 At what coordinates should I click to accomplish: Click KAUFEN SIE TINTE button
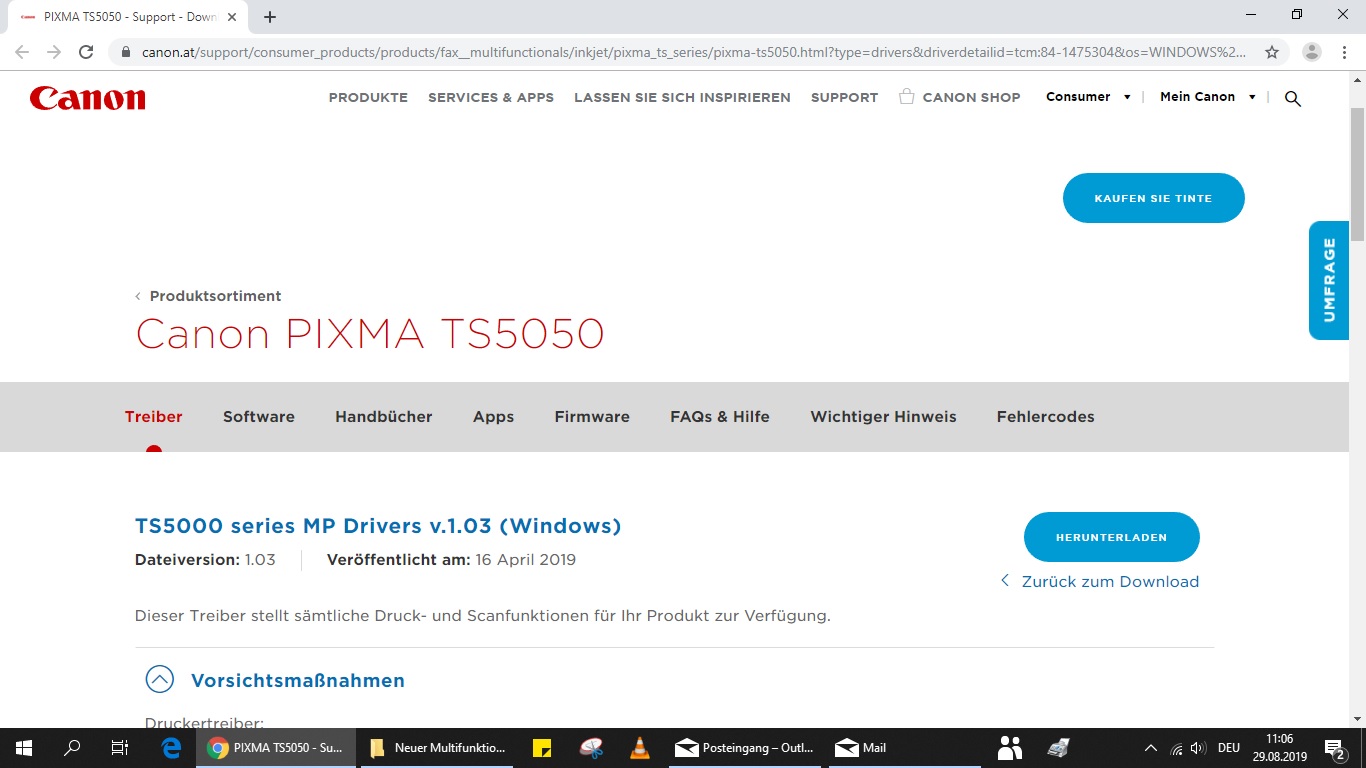tap(1153, 198)
